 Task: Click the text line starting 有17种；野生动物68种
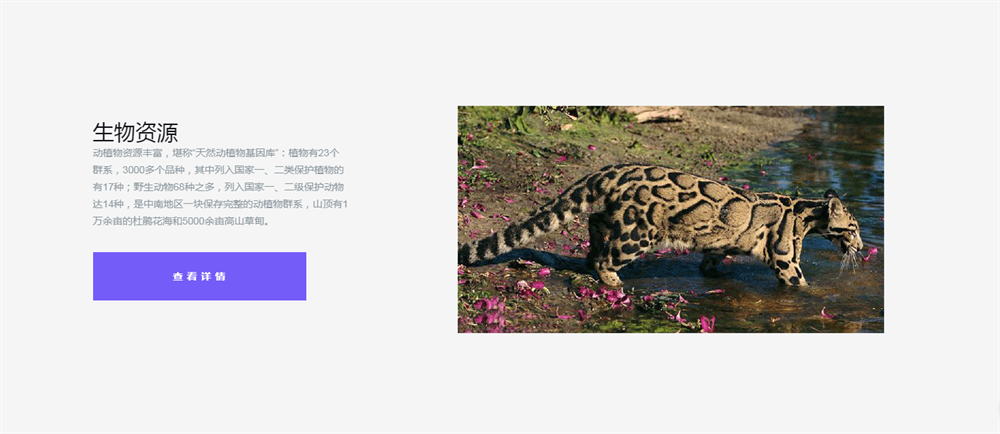218,187
